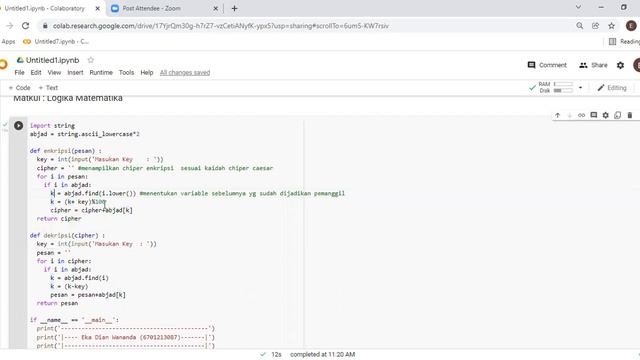Open browser zoom magnifier icon
640x360 pixels.
tap(580, 26)
